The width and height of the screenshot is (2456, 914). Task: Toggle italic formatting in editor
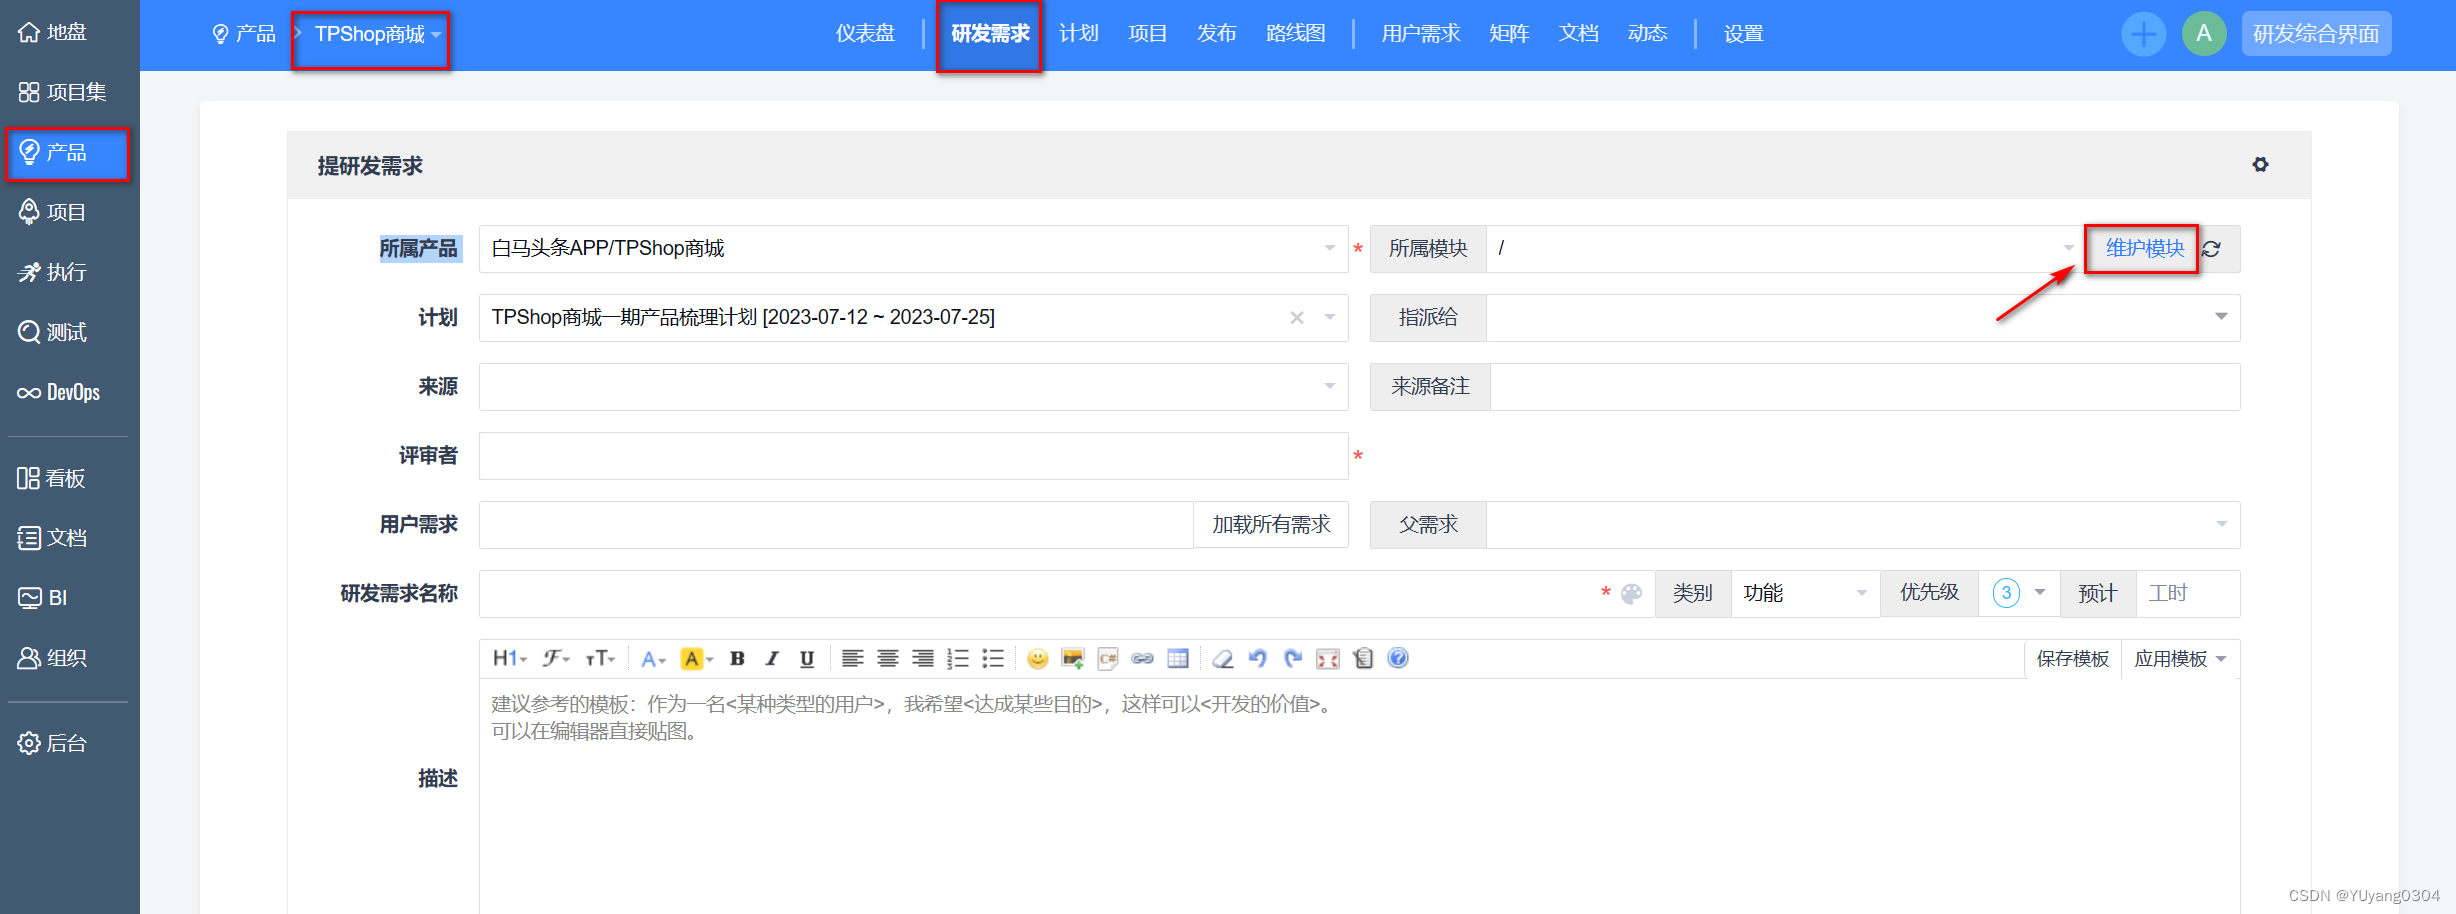click(x=772, y=658)
